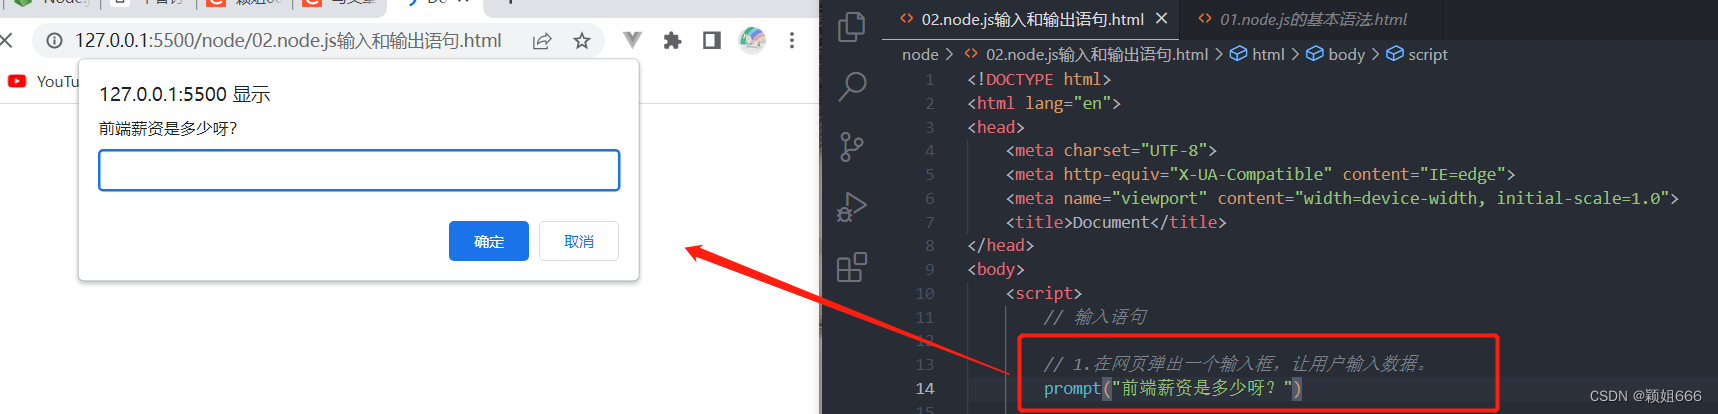The height and width of the screenshot is (414, 1718).
Task: Open the VS Code Explorer files icon
Action: 851,27
